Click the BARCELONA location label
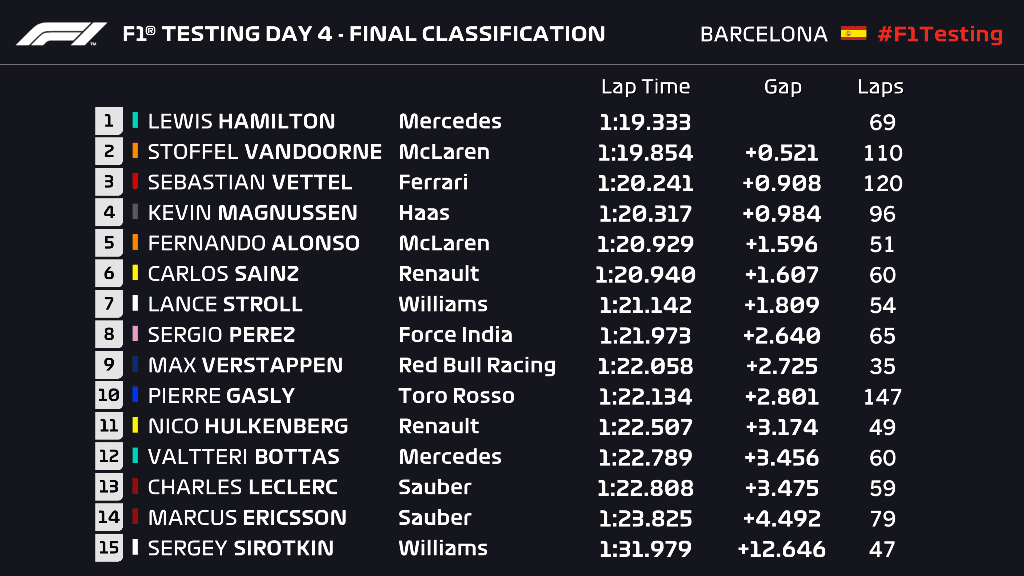 pyautogui.click(x=764, y=34)
